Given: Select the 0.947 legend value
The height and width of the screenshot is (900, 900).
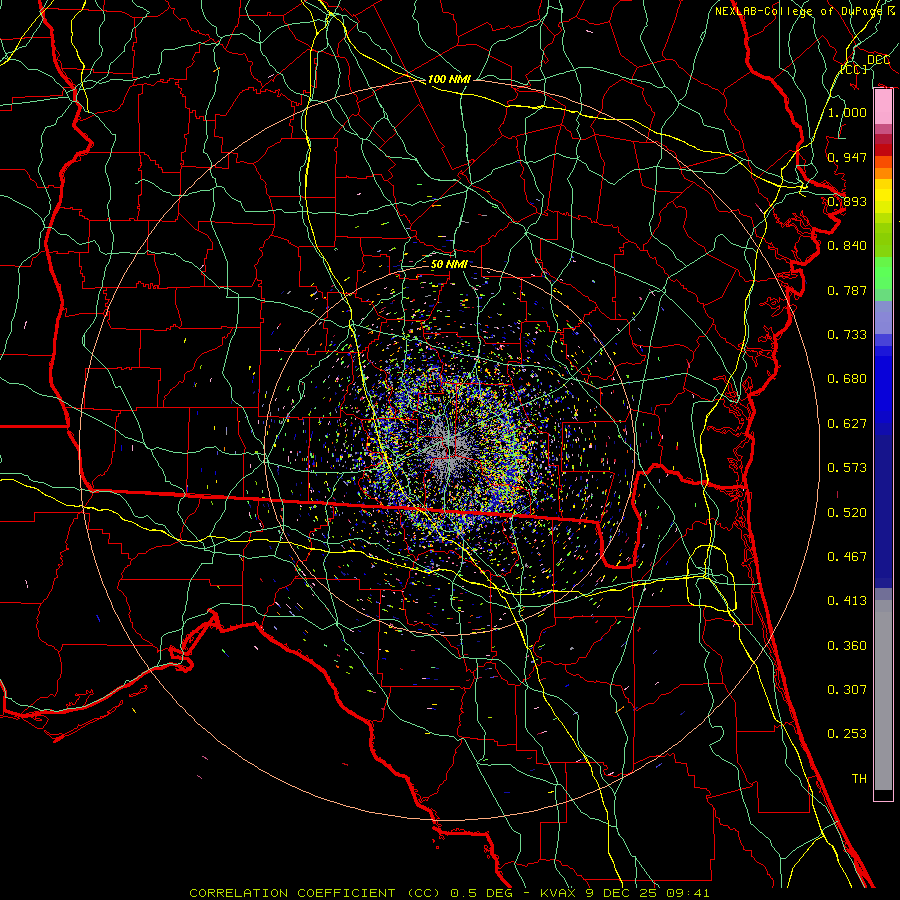Looking at the screenshot, I should coord(847,157).
